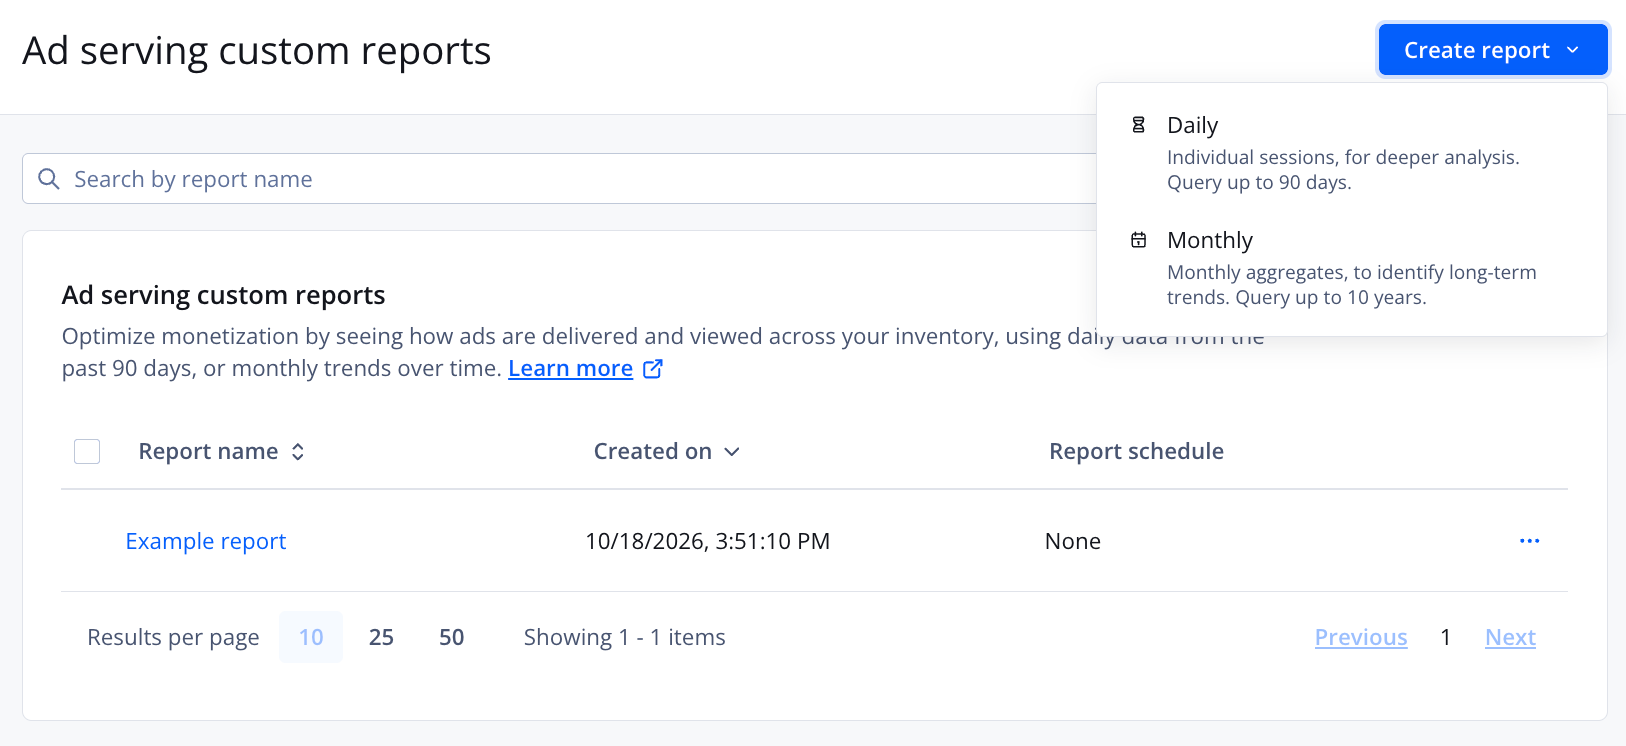Click the Results per page label

click(x=173, y=637)
